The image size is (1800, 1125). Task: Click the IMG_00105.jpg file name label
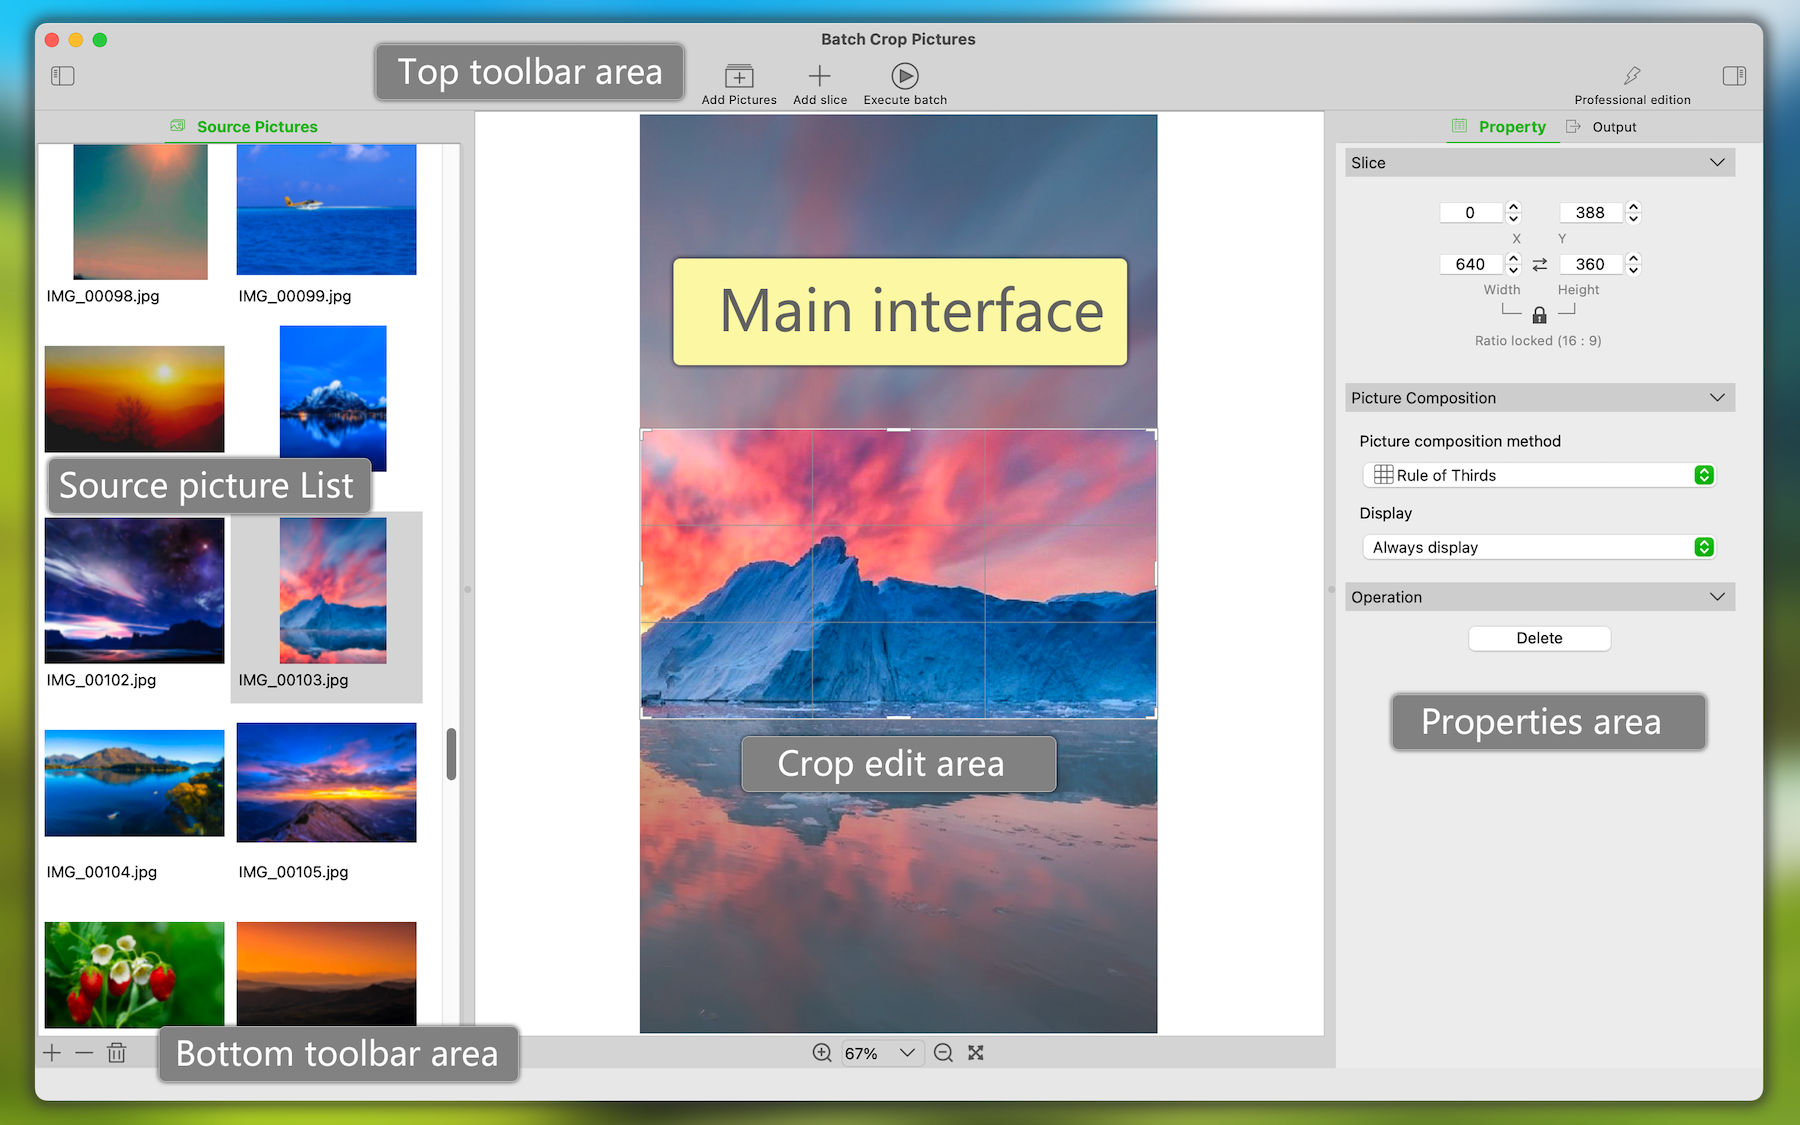(294, 872)
